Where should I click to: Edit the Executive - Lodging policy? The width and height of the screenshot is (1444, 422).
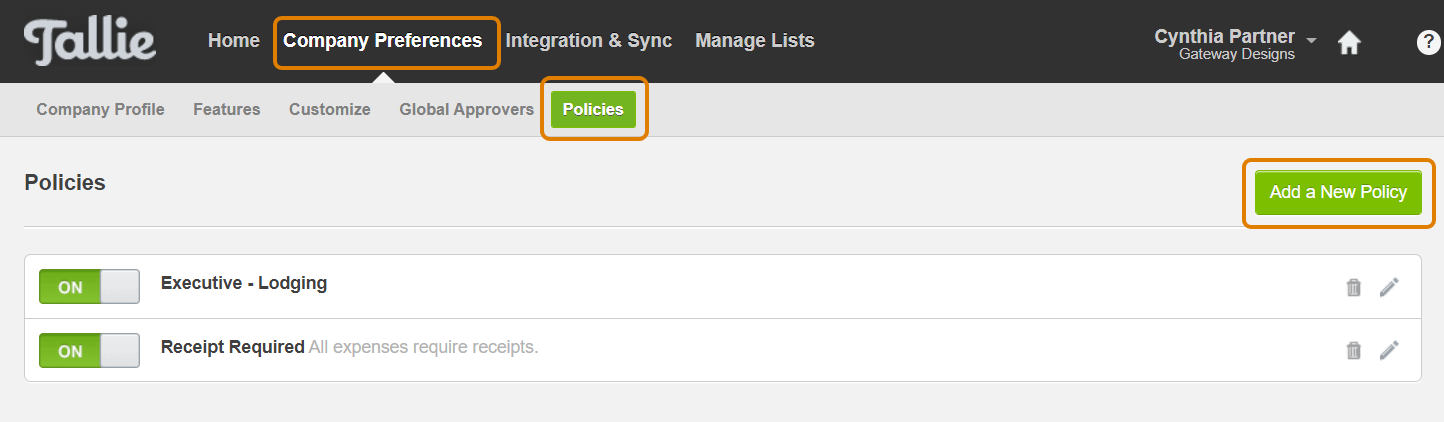pyautogui.click(x=1389, y=288)
